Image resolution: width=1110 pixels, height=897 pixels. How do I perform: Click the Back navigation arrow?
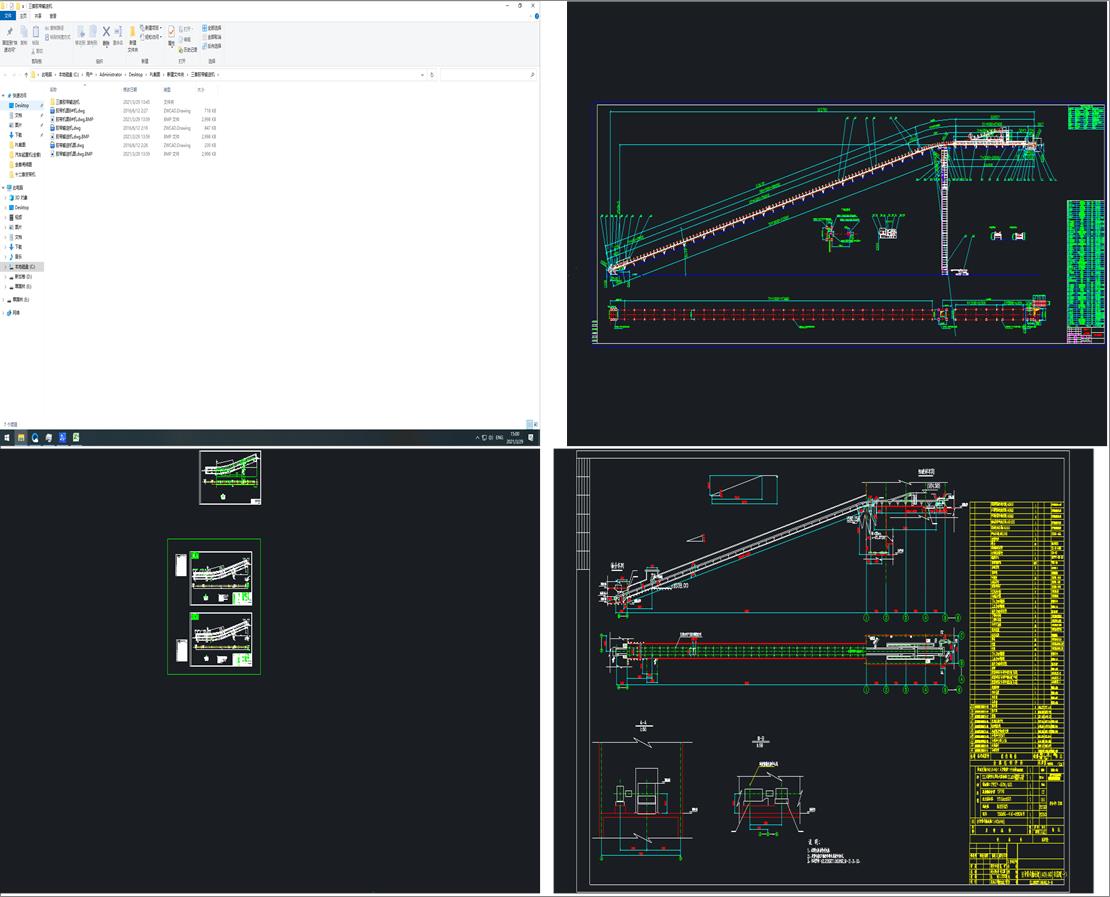(x=6, y=74)
